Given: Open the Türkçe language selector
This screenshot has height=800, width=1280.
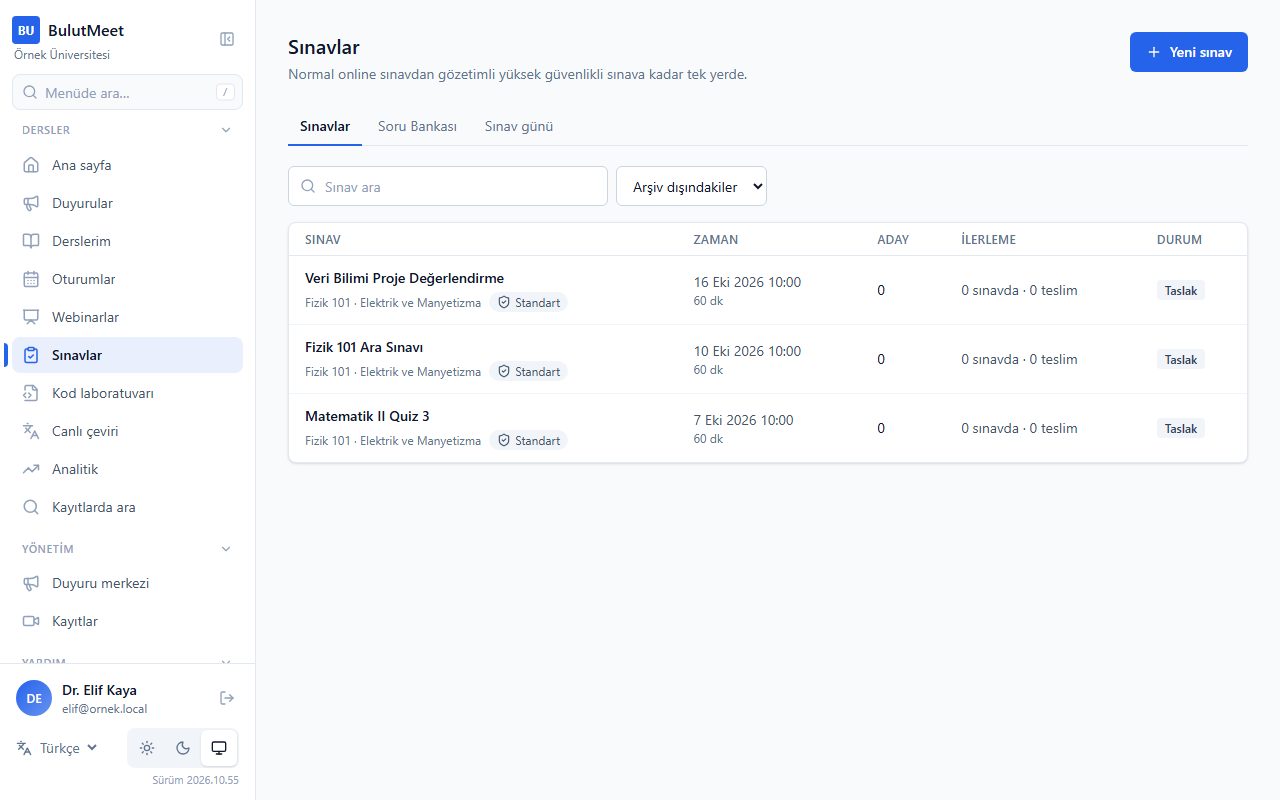Looking at the screenshot, I should [58, 748].
